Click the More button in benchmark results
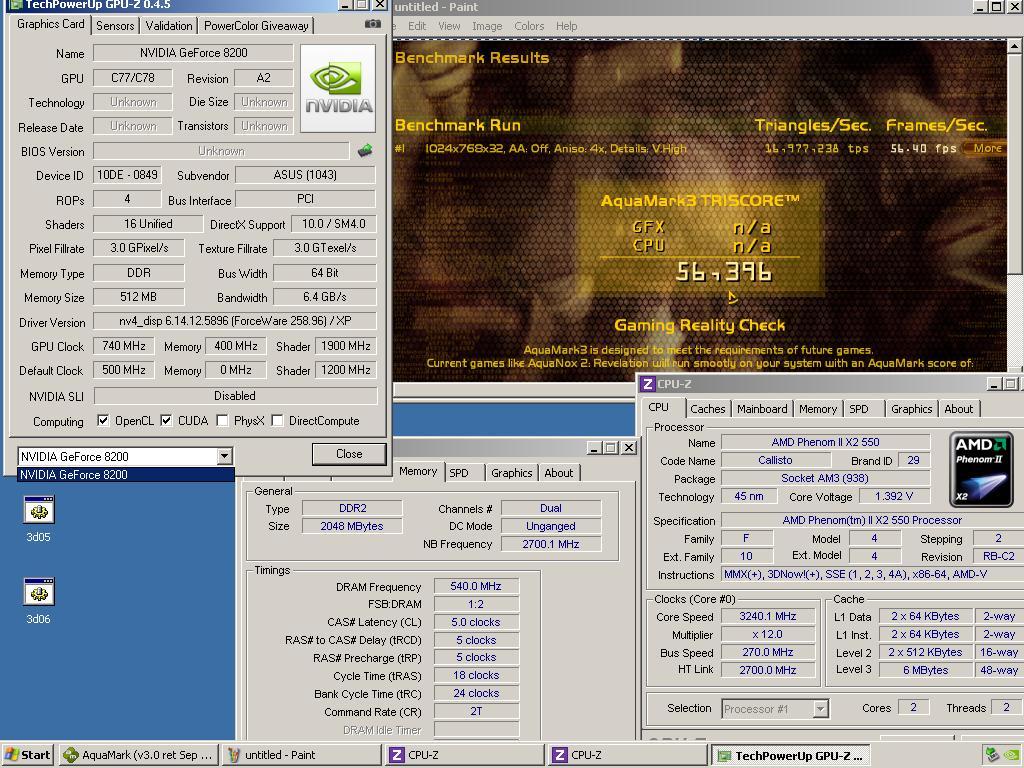 tap(986, 148)
